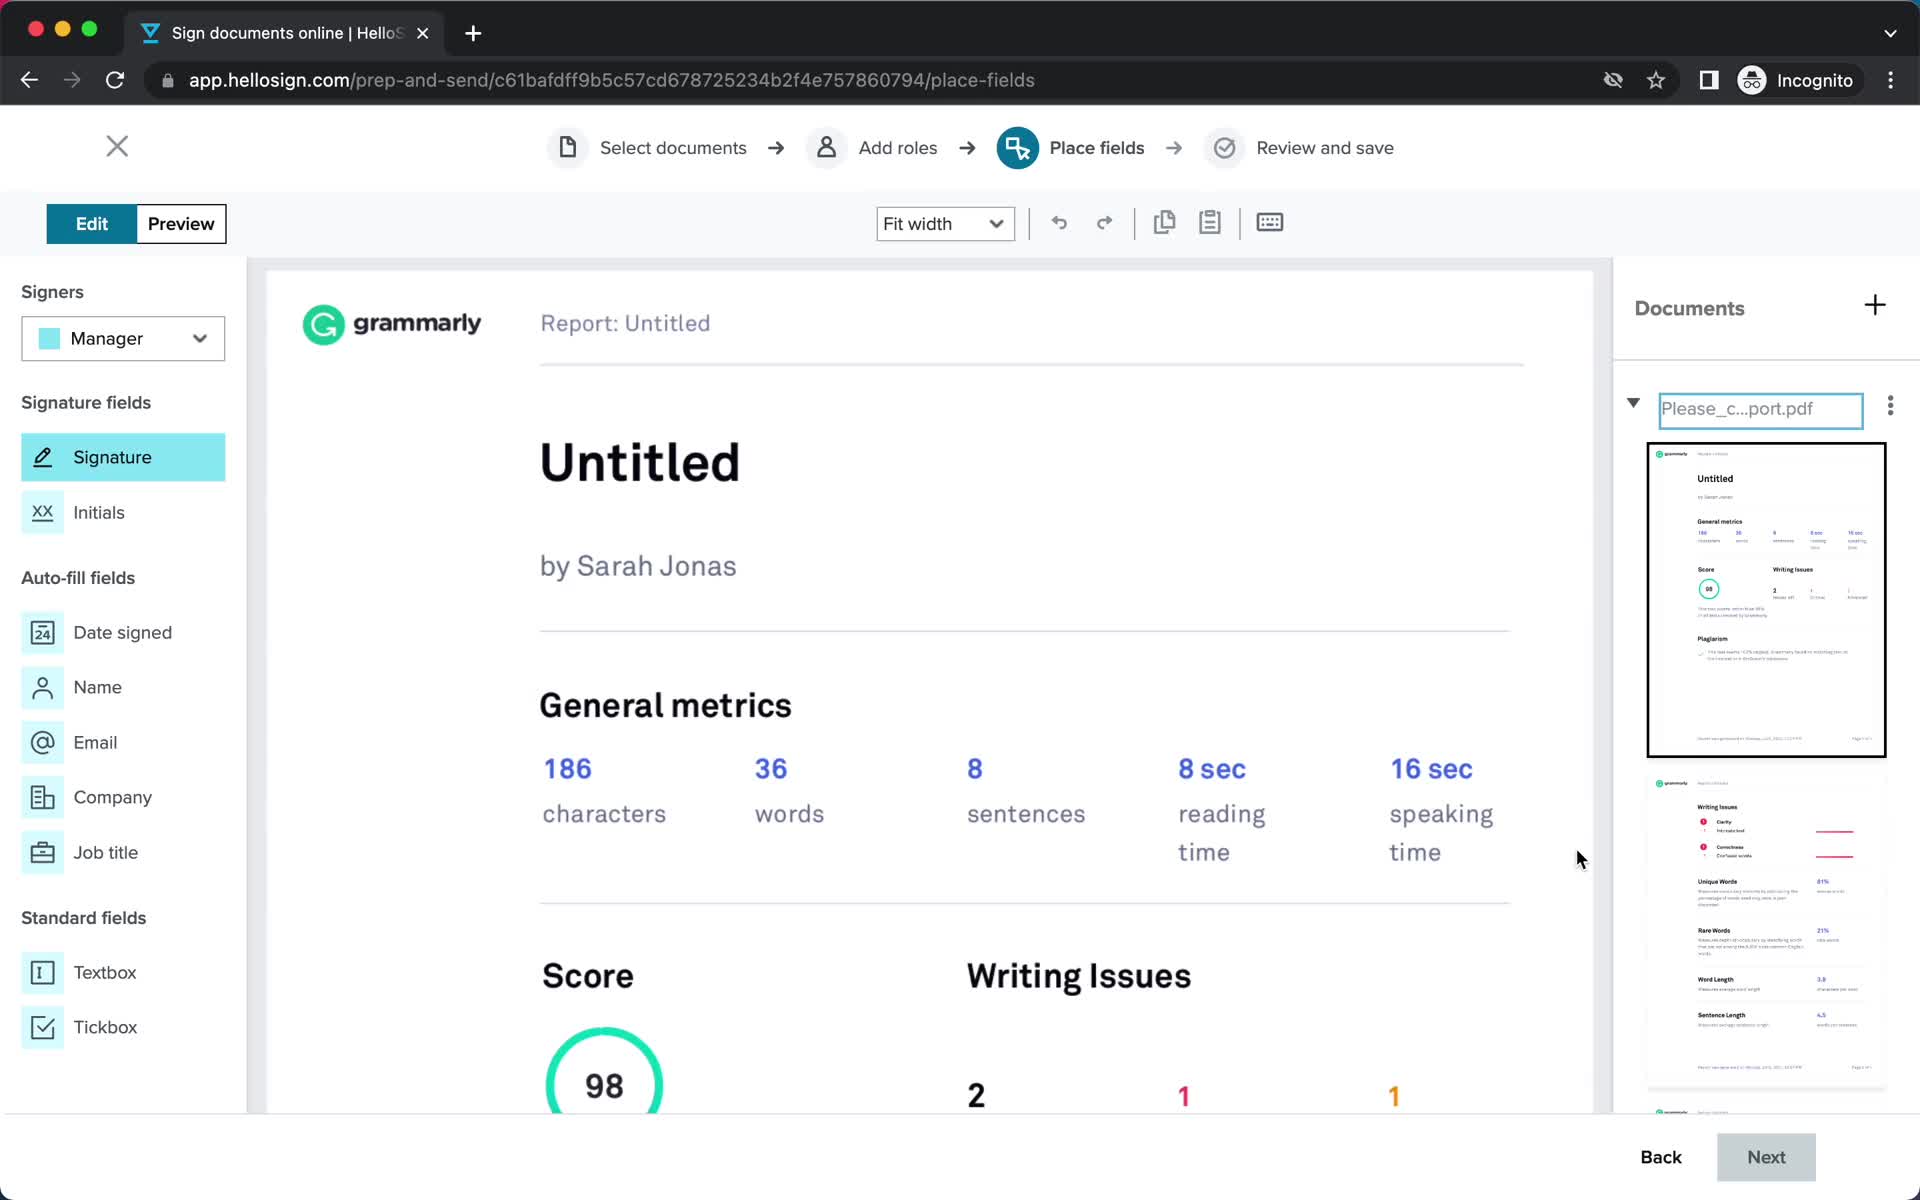The image size is (1920, 1200).
Task: Open Chrome three-dot menu
Action: (x=1890, y=80)
